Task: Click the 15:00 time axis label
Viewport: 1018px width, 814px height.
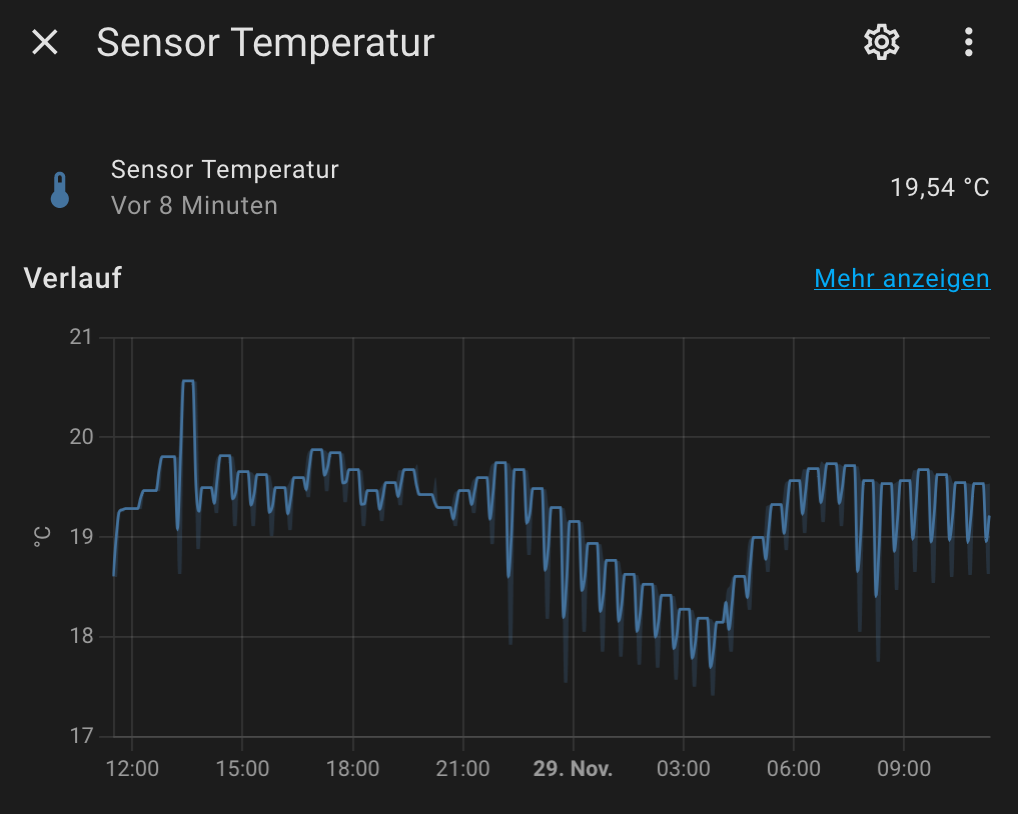Action: point(242,769)
